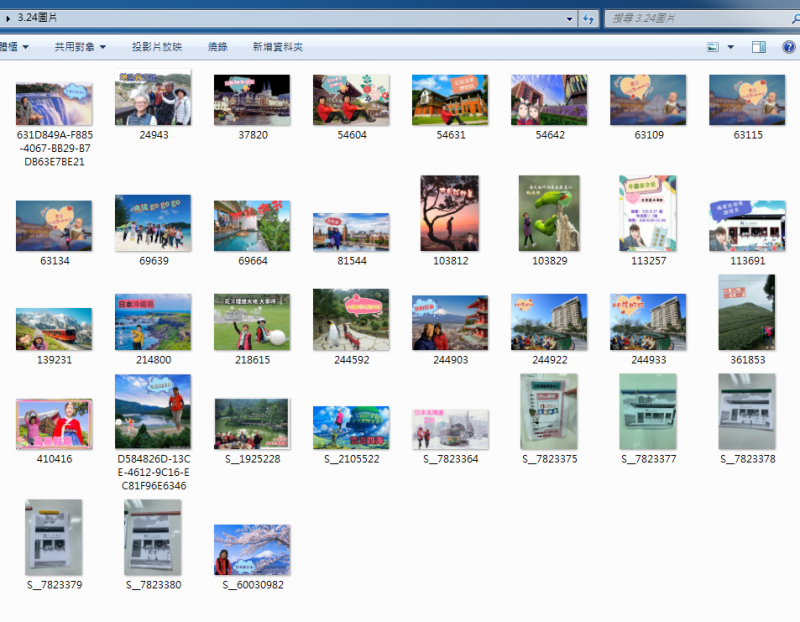Click the 燒錄 toolbar button
Screen dimensions: 800x622
217,47
